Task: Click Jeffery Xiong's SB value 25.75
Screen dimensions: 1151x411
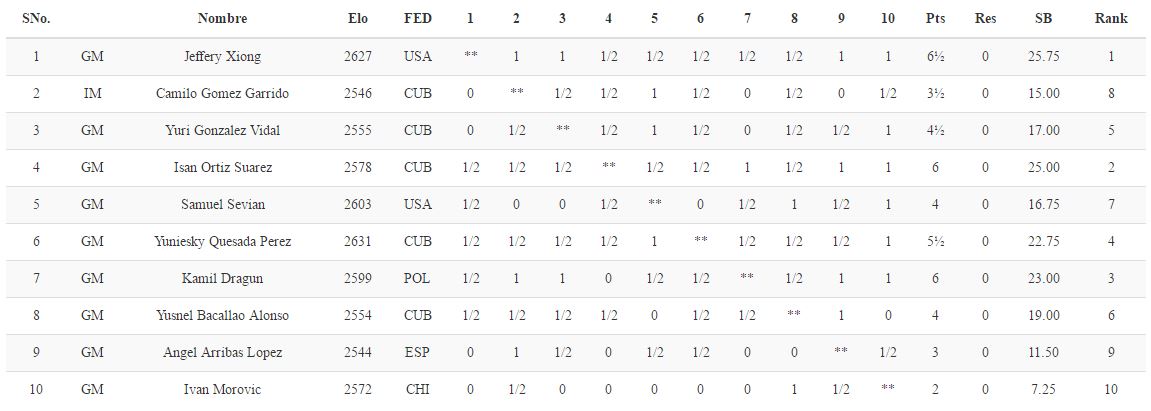Action: 1043,57
